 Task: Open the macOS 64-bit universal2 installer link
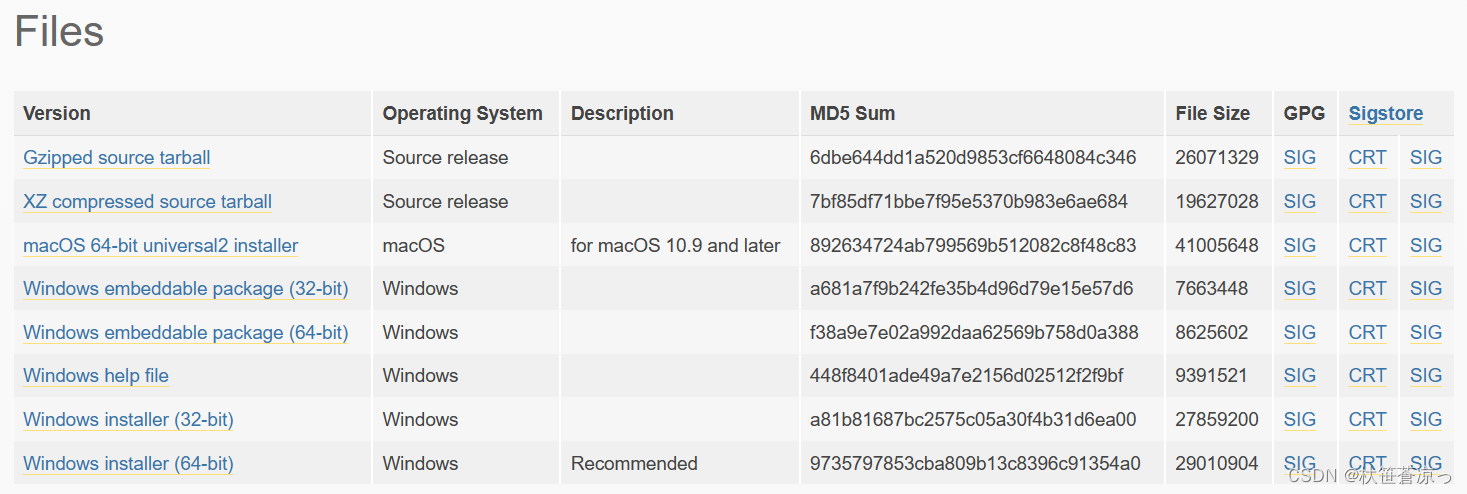coord(161,245)
